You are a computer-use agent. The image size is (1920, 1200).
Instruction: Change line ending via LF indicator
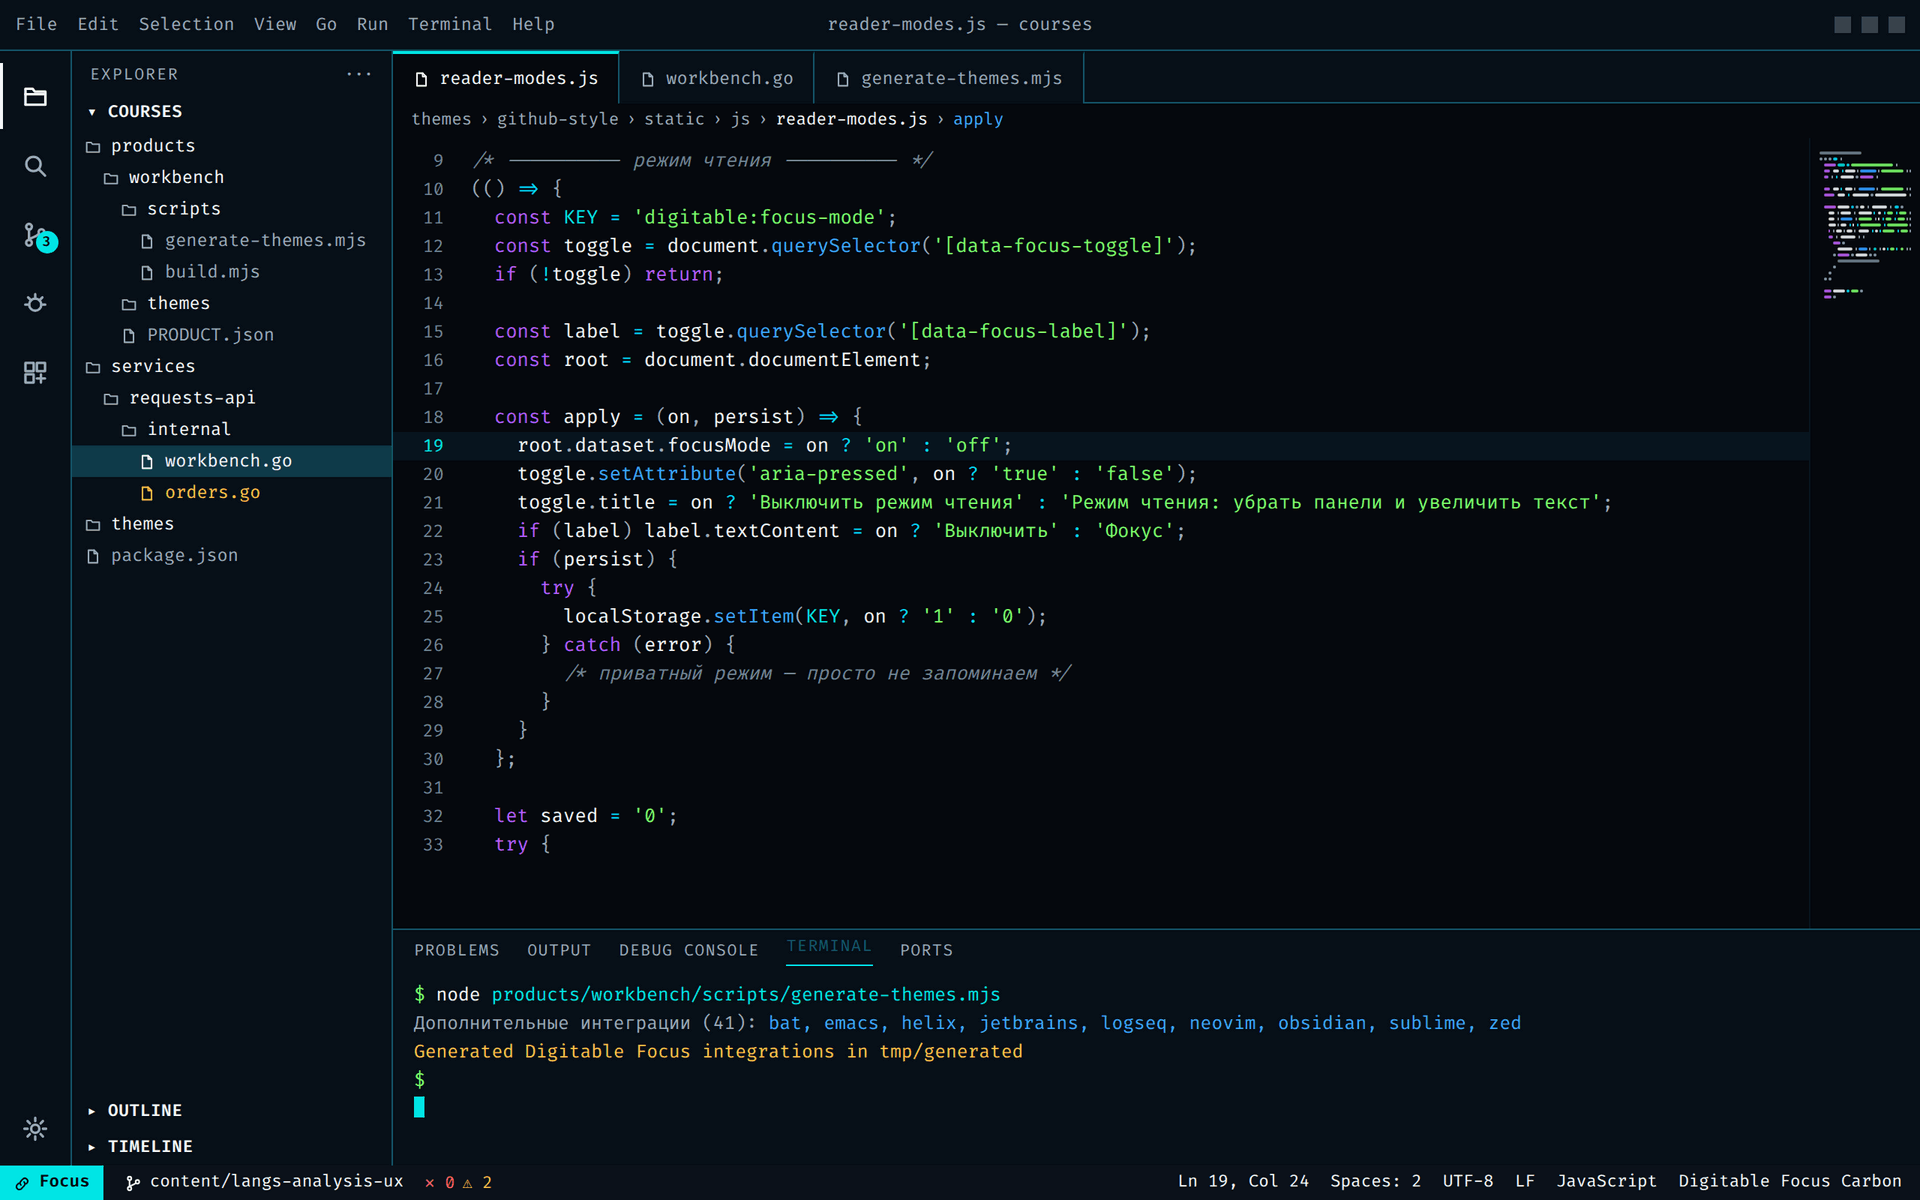pyautogui.click(x=1525, y=1182)
